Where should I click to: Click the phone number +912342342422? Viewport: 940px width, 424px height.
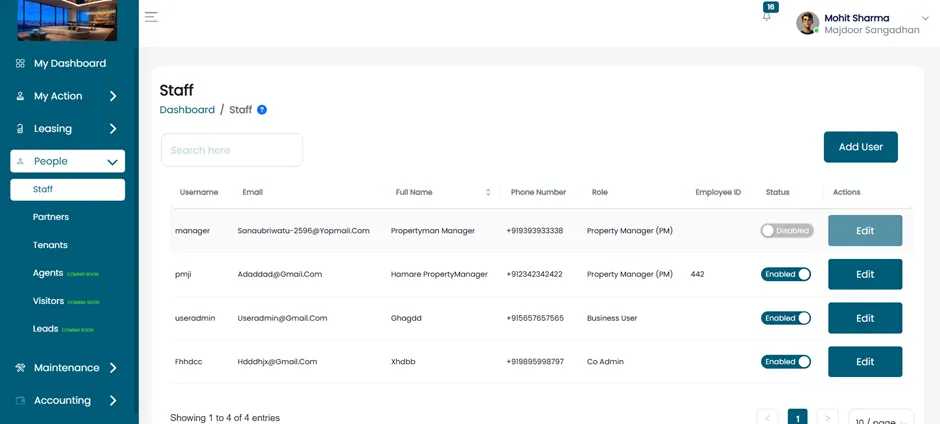[534, 274]
